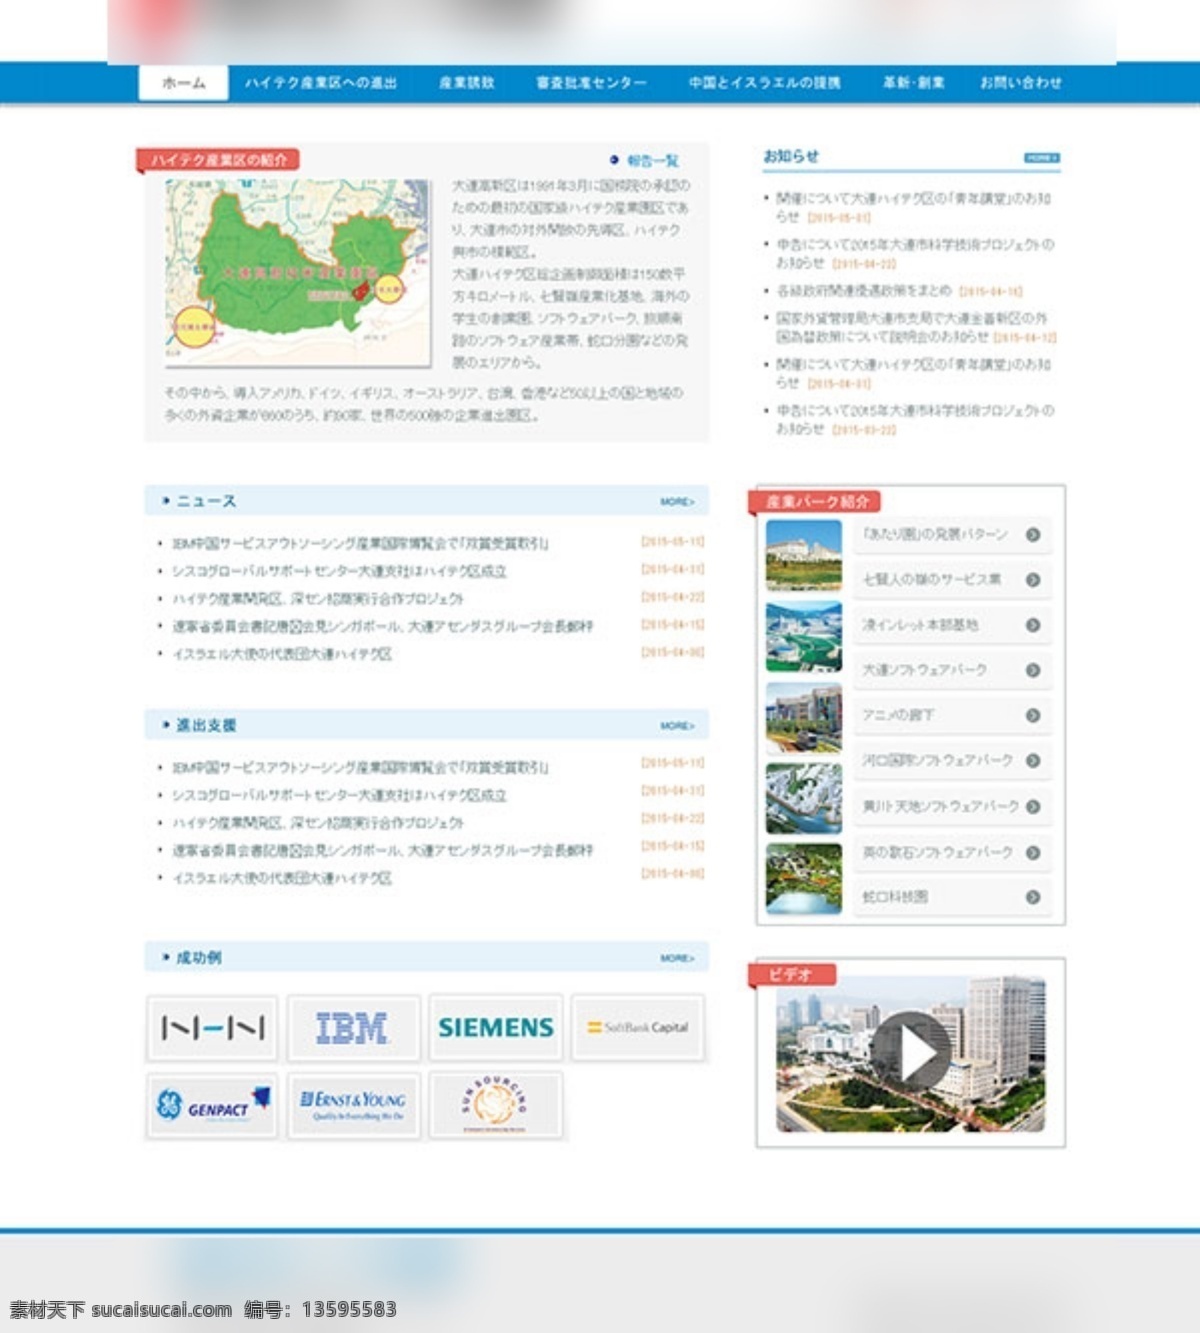Open the ニュース item about シスコグローバルサポートセンター
Viewport: 1200px width, 1333px height.
click(x=339, y=571)
